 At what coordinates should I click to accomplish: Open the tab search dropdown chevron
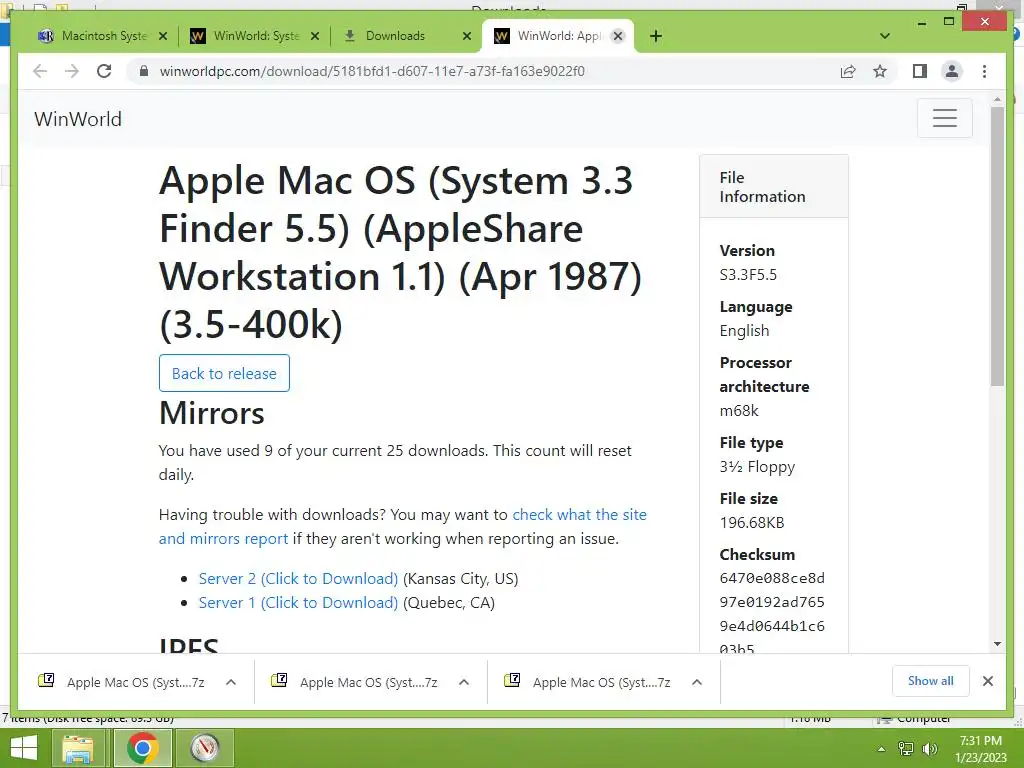point(885,36)
